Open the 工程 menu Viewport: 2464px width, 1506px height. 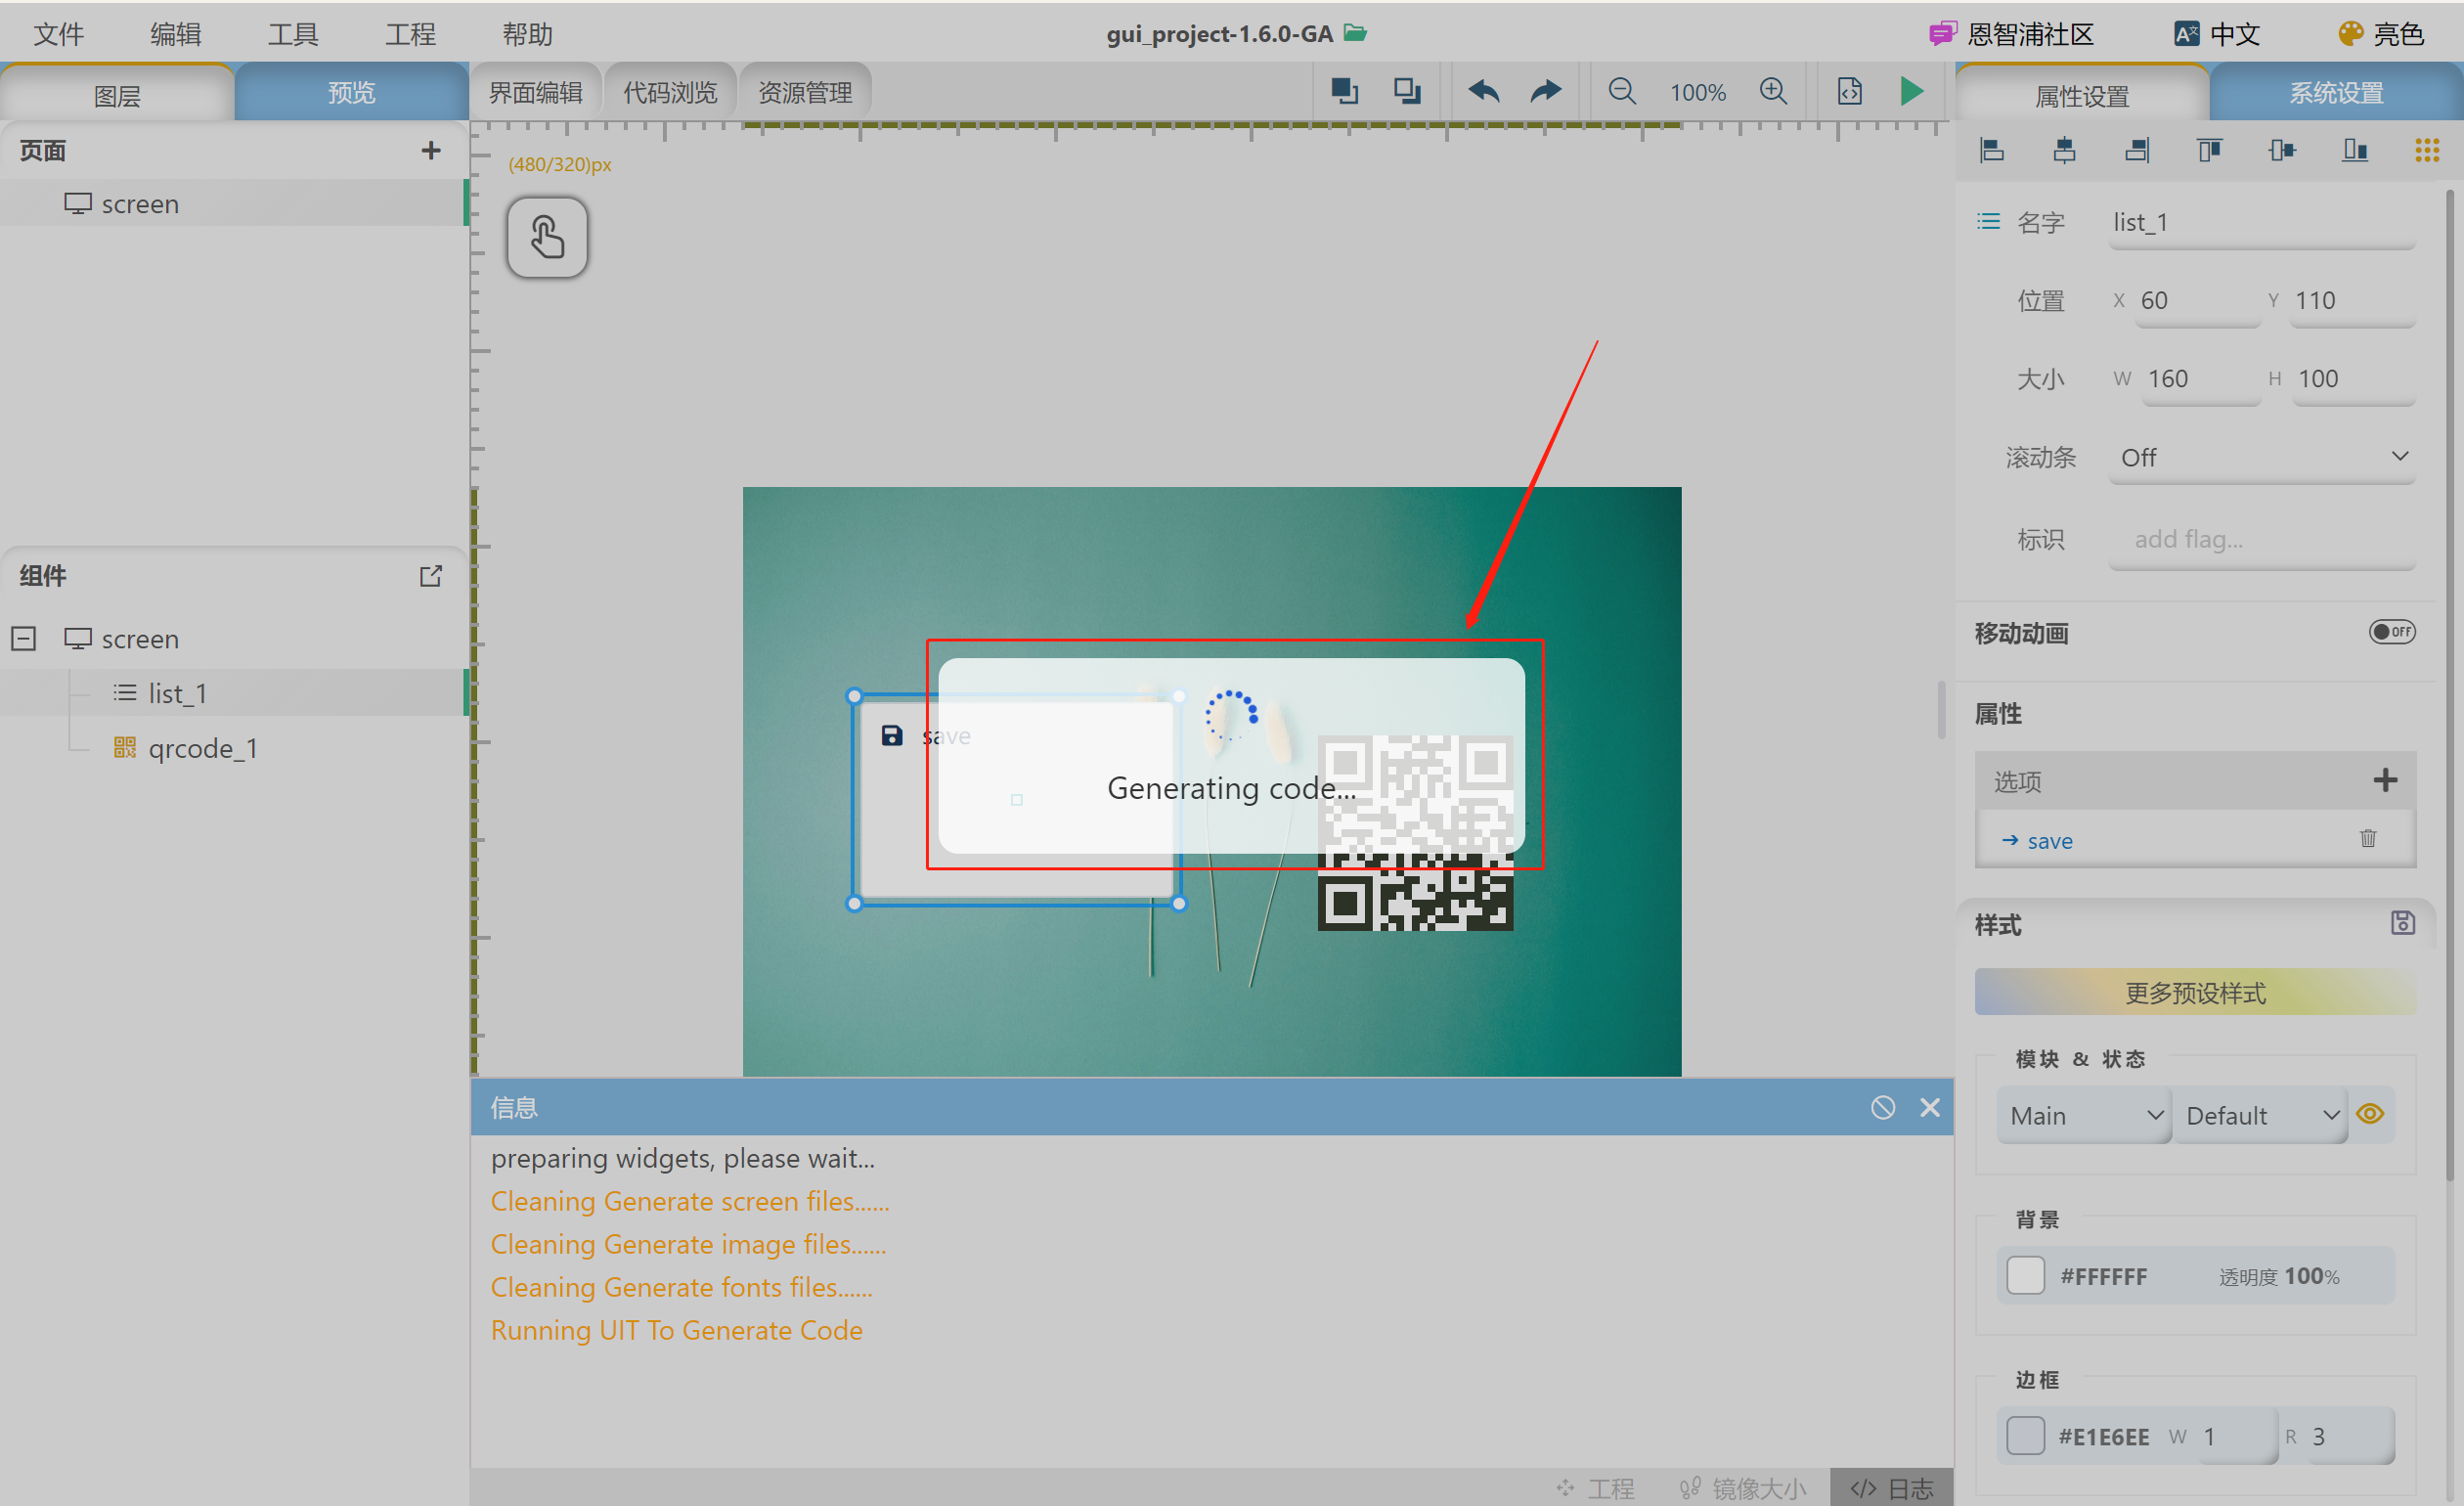[x=410, y=33]
